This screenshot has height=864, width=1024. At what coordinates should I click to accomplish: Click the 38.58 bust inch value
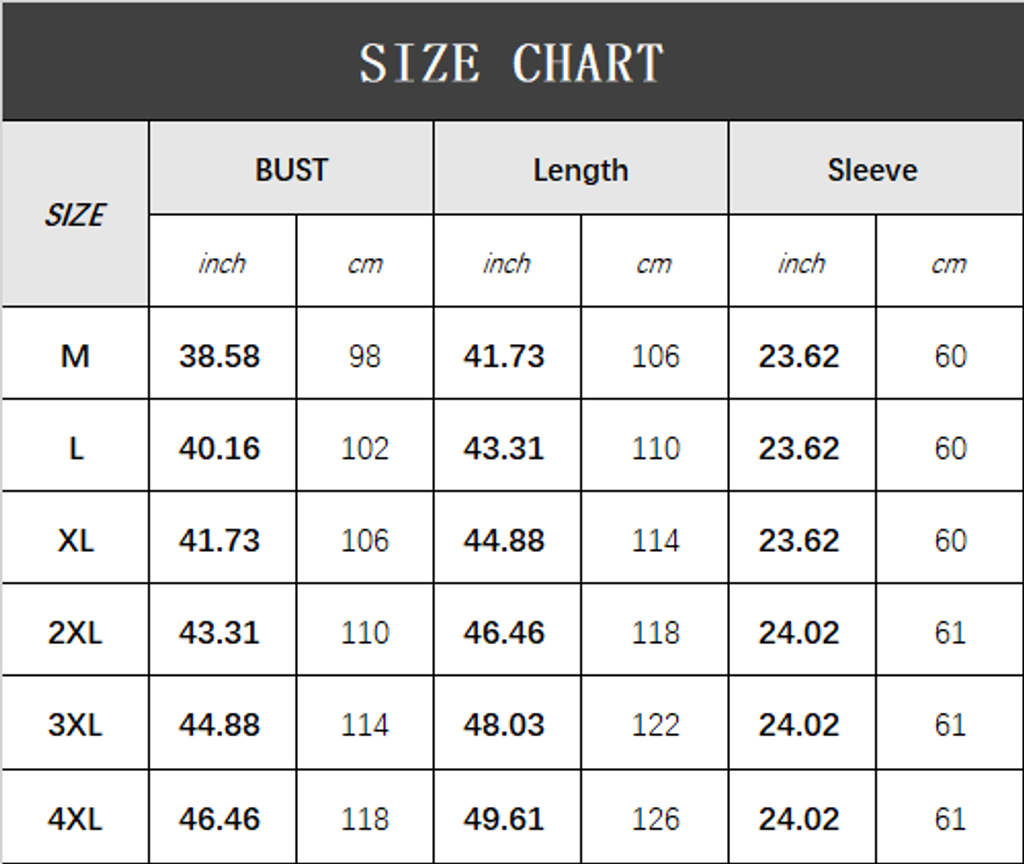[x=219, y=355]
